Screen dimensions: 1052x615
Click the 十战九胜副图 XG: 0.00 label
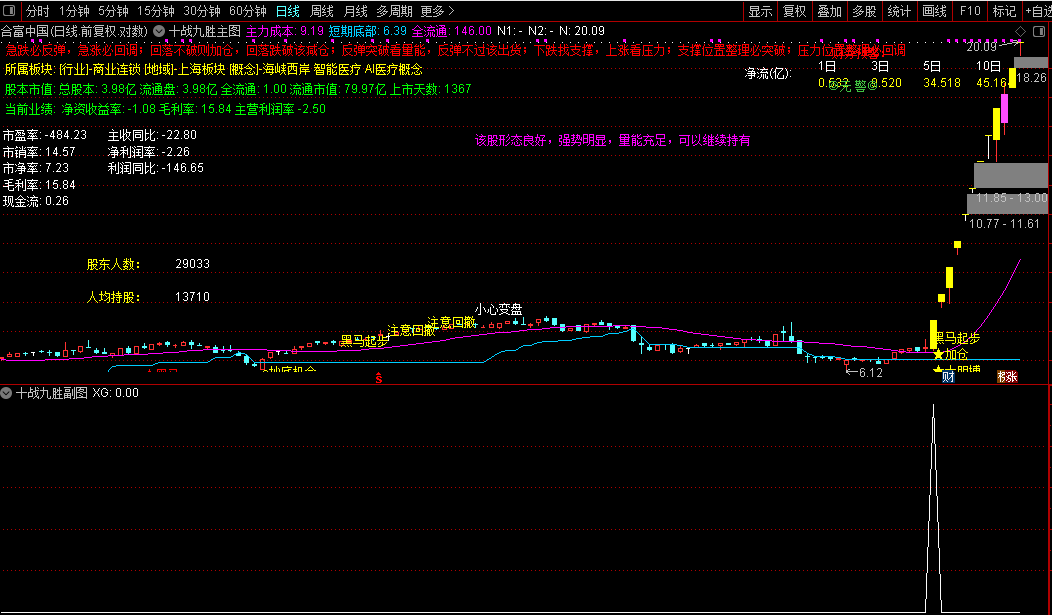(77, 393)
